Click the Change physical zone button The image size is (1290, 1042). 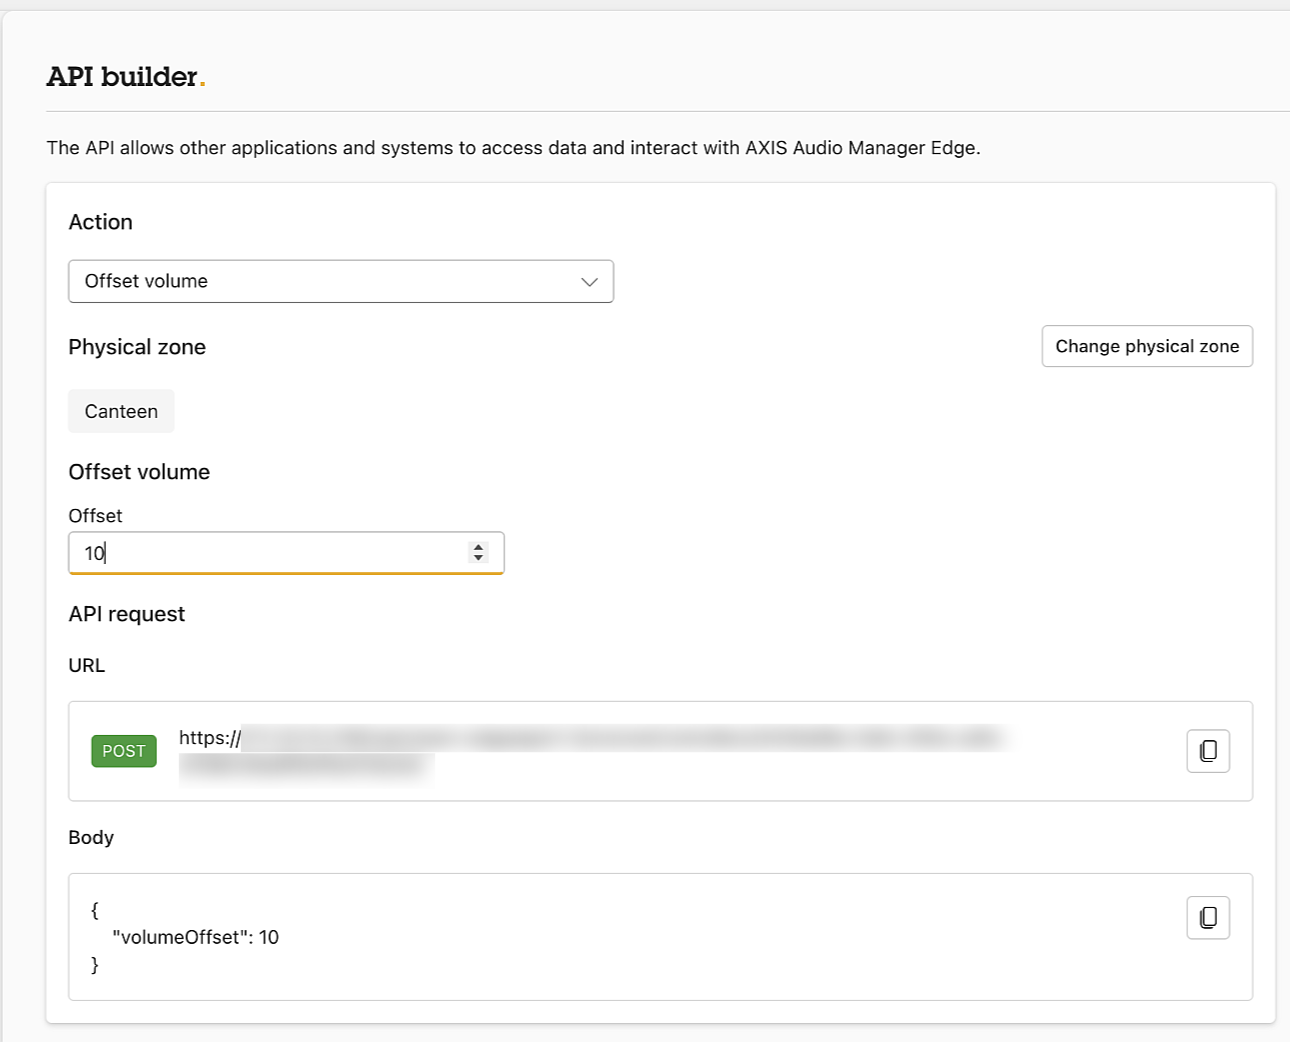click(x=1146, y=346)
